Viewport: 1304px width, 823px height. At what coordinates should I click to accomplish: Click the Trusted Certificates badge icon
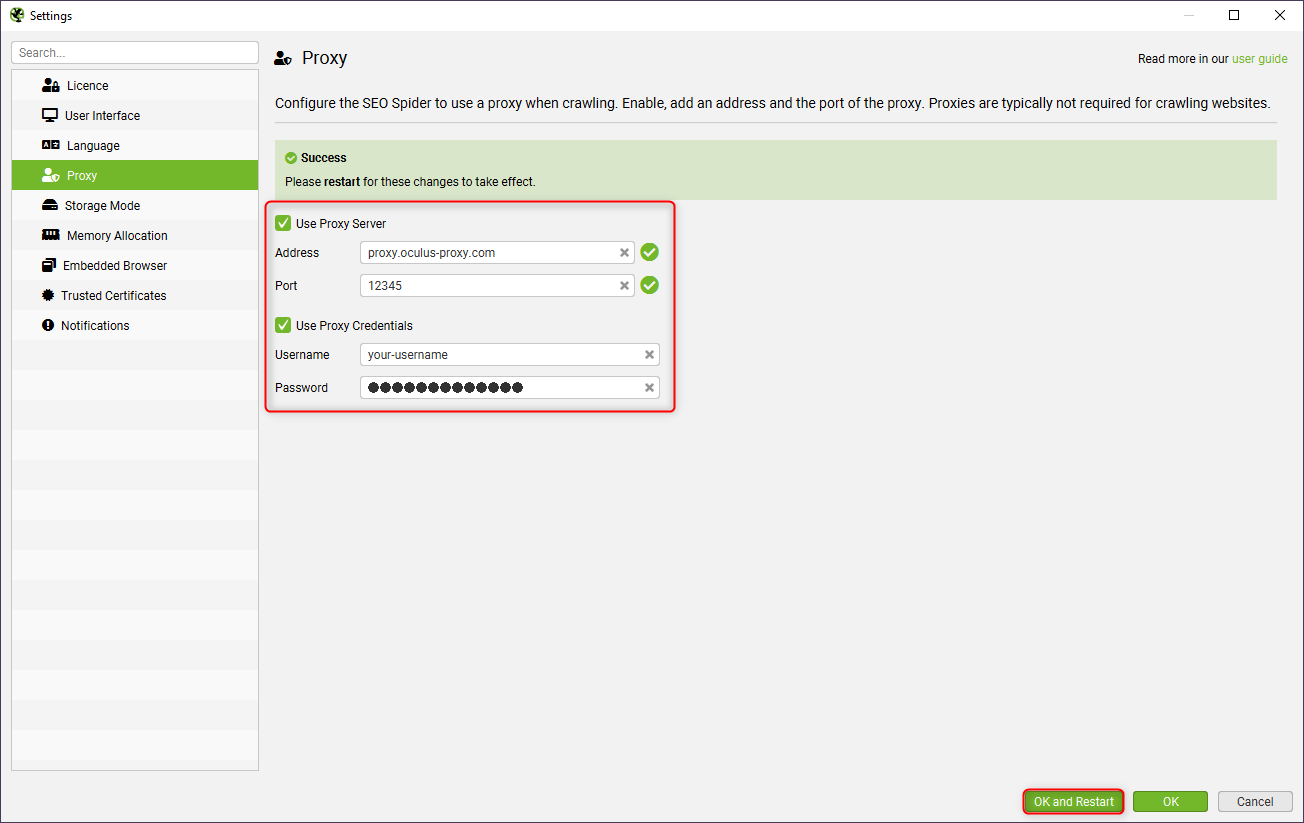tap(48, 295)
